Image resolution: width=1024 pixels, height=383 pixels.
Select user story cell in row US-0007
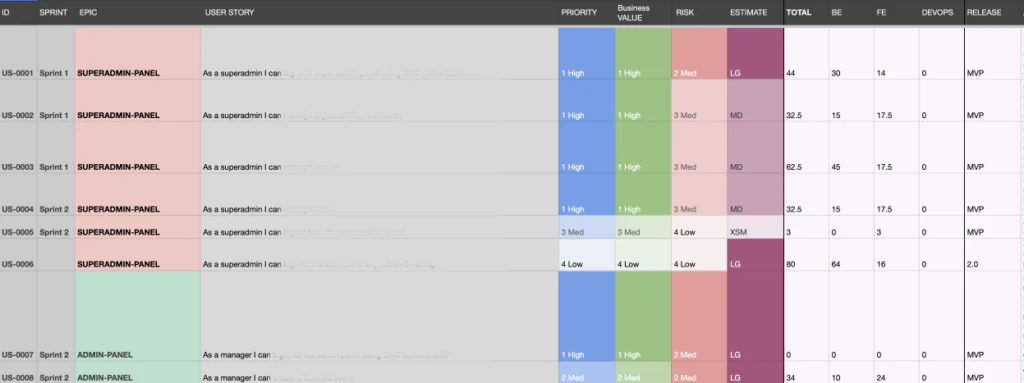point(379,316)
